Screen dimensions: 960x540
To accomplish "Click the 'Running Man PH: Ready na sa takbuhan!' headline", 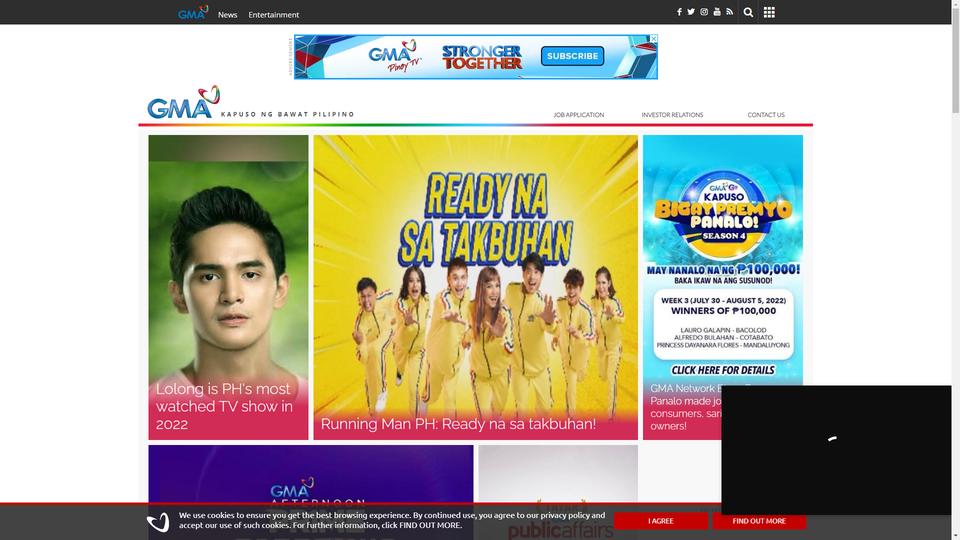I will coord(458,424).
